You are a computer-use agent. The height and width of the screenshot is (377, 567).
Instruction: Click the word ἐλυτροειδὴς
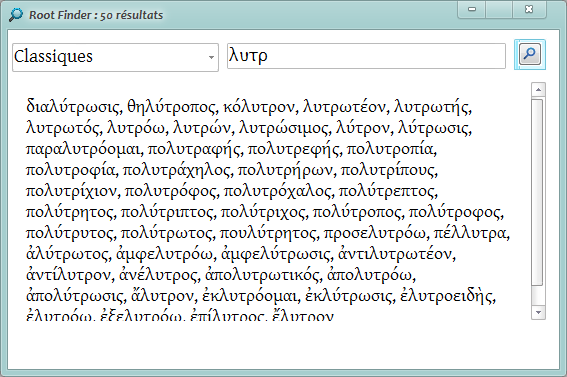tap(446, 296)
